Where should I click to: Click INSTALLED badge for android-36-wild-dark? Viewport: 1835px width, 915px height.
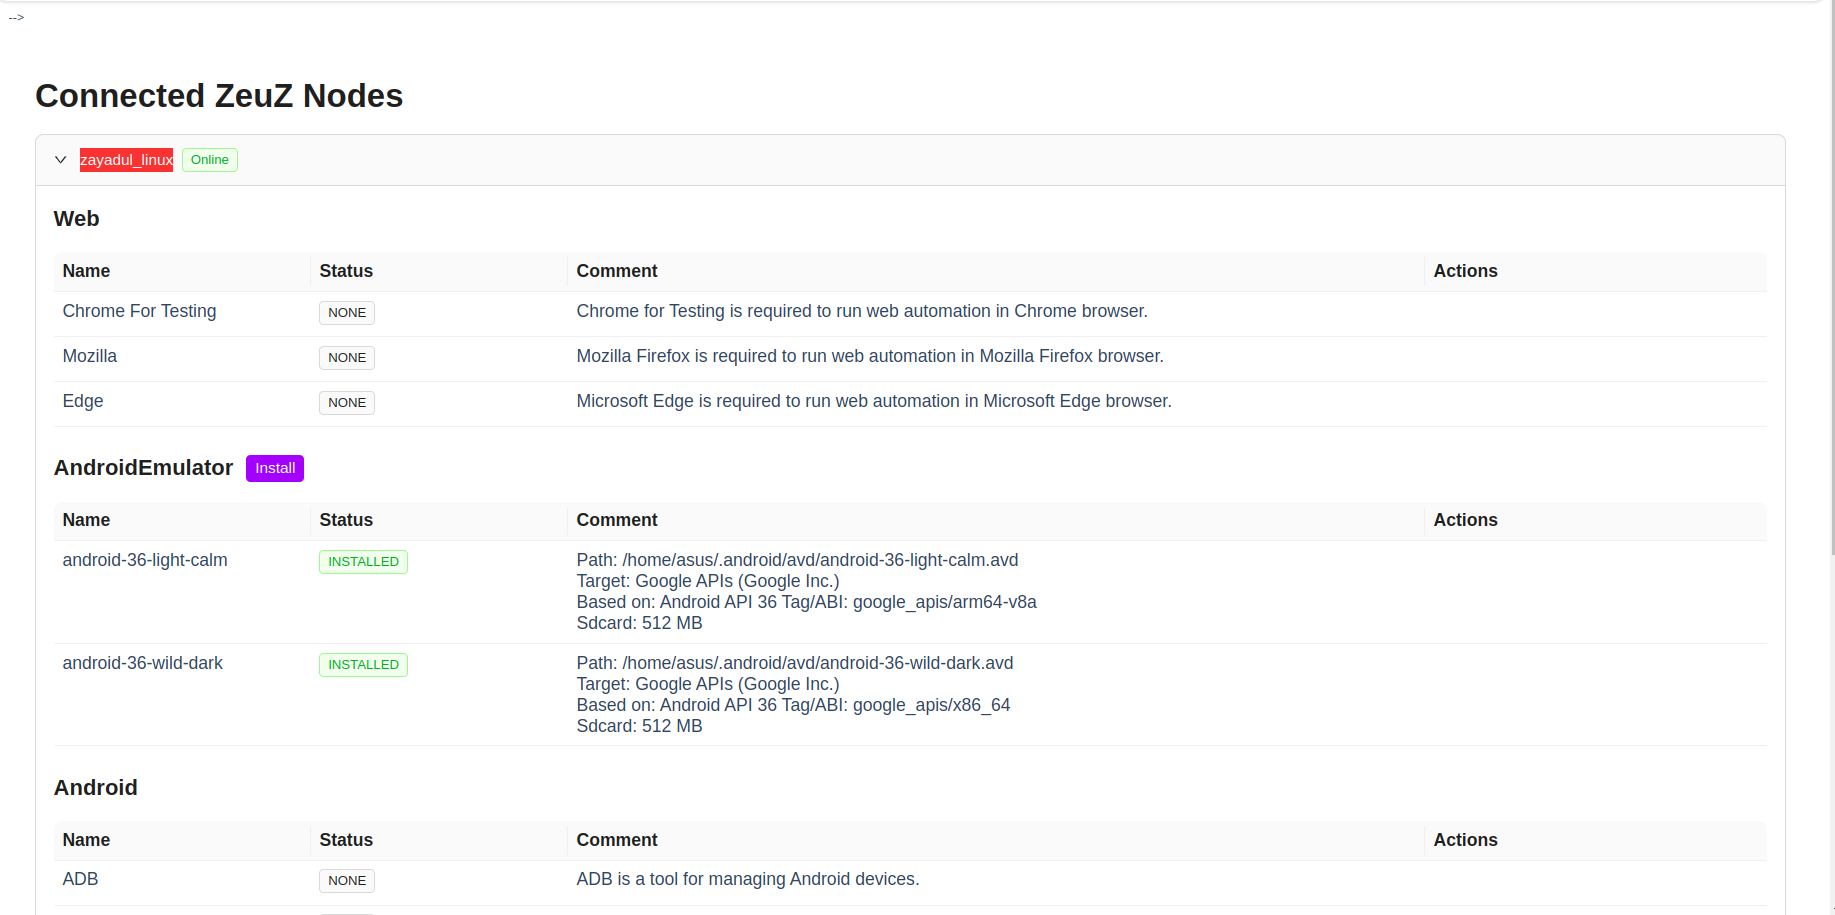click(363, 665)
